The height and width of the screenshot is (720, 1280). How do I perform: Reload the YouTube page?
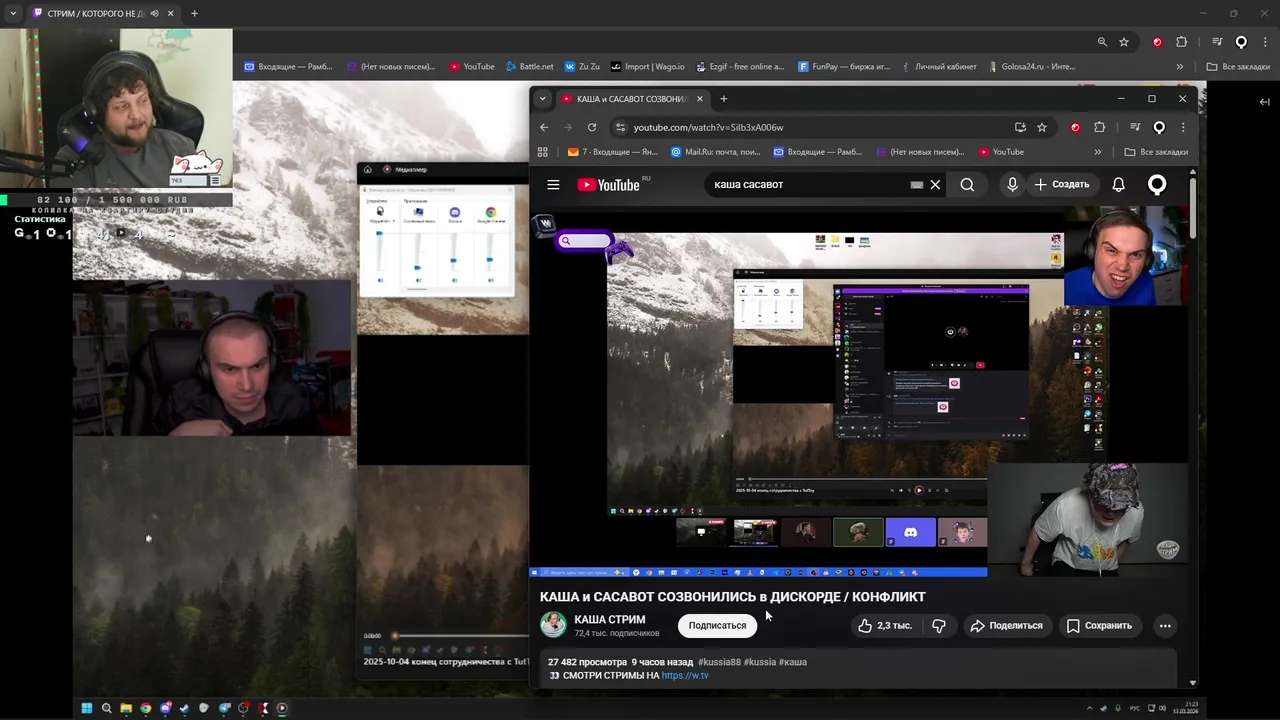click(x=592, y=127)
